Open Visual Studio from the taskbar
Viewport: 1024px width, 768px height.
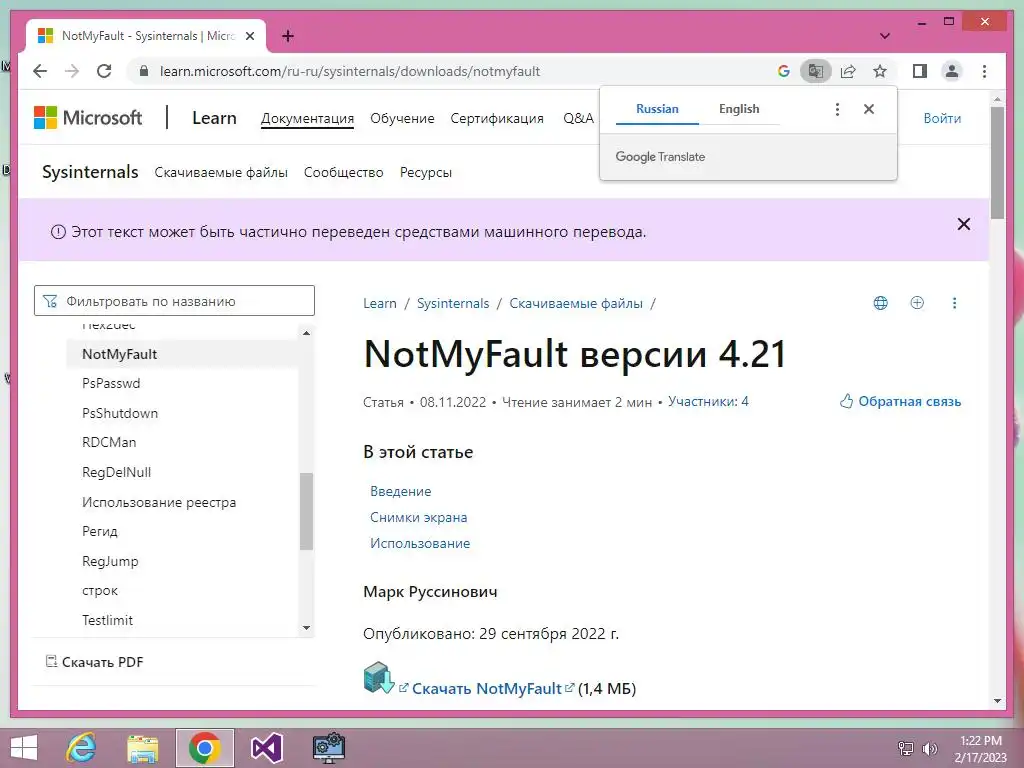tap(266, 748)
